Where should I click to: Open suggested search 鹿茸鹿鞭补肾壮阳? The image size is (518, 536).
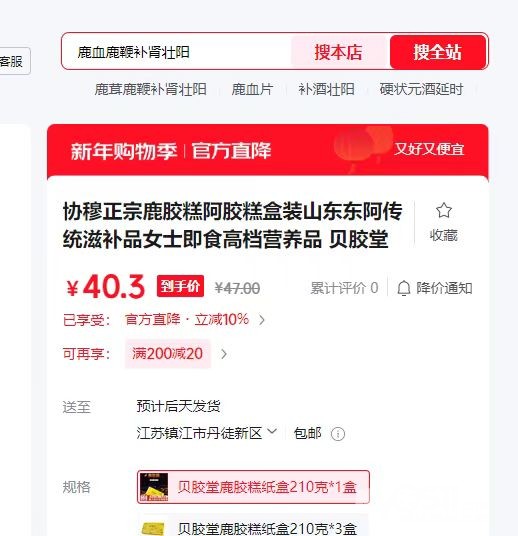(150, 90)
